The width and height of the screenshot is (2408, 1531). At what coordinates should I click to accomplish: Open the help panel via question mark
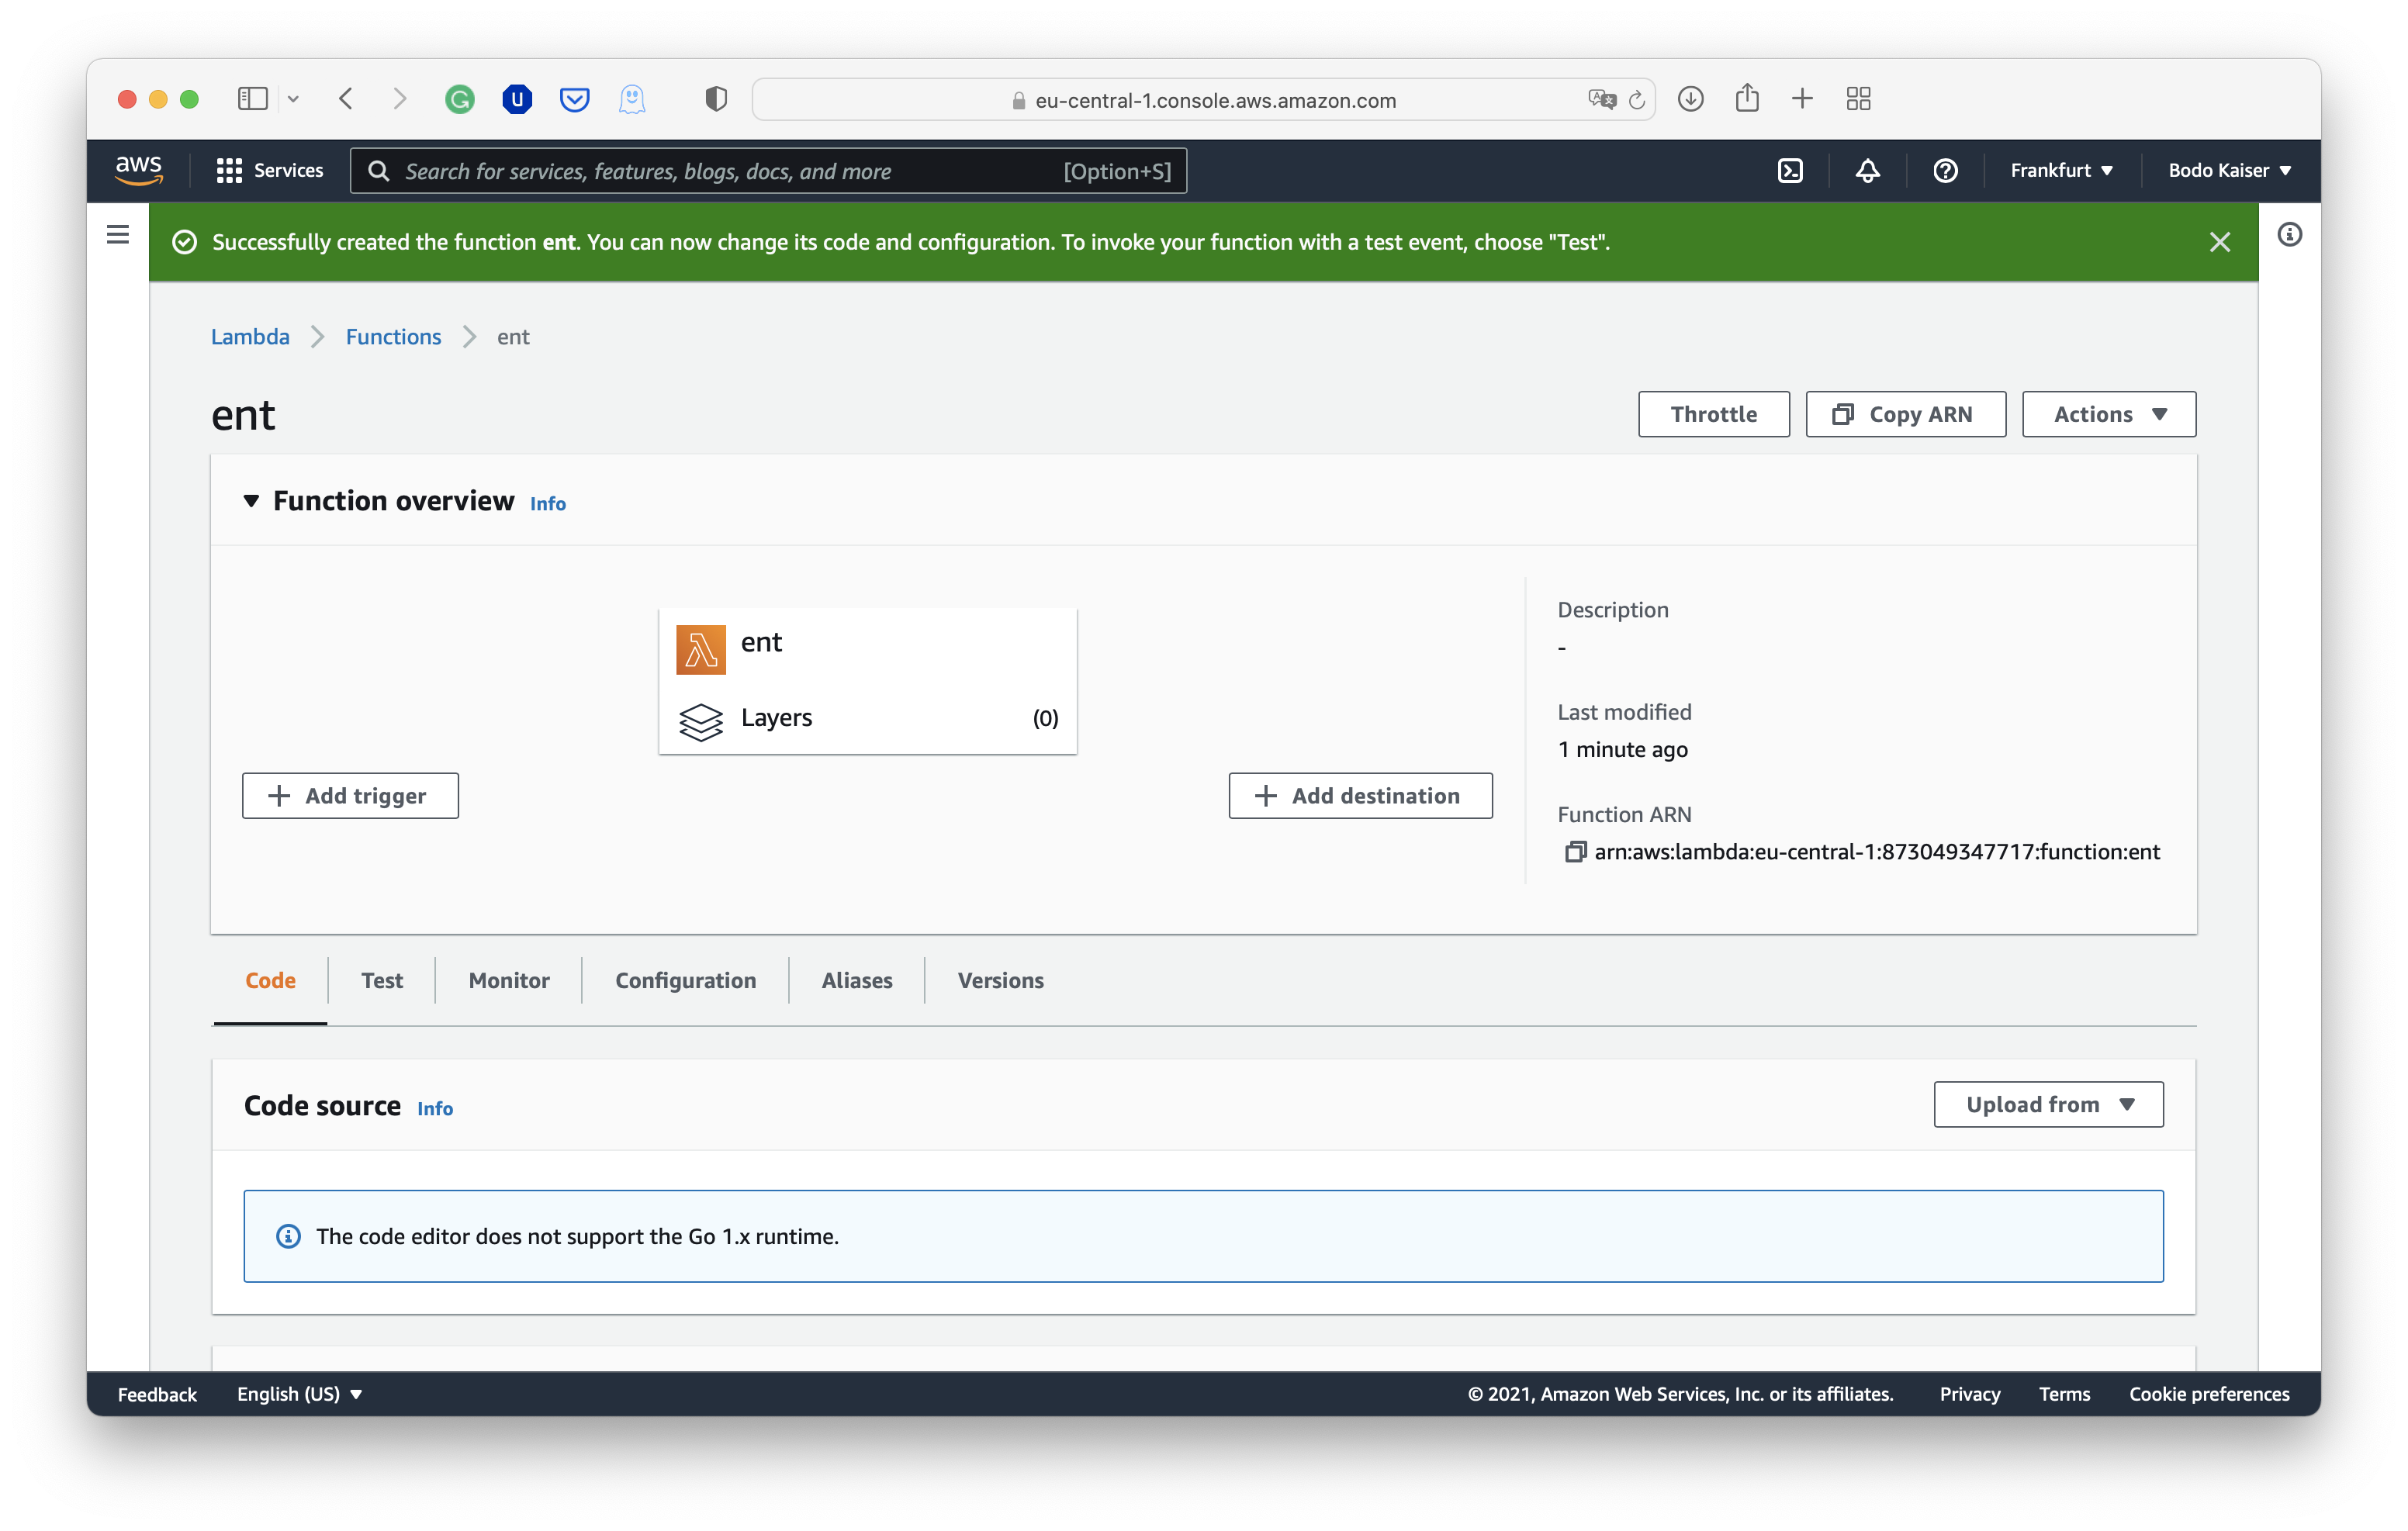(x=1944, y=170)
